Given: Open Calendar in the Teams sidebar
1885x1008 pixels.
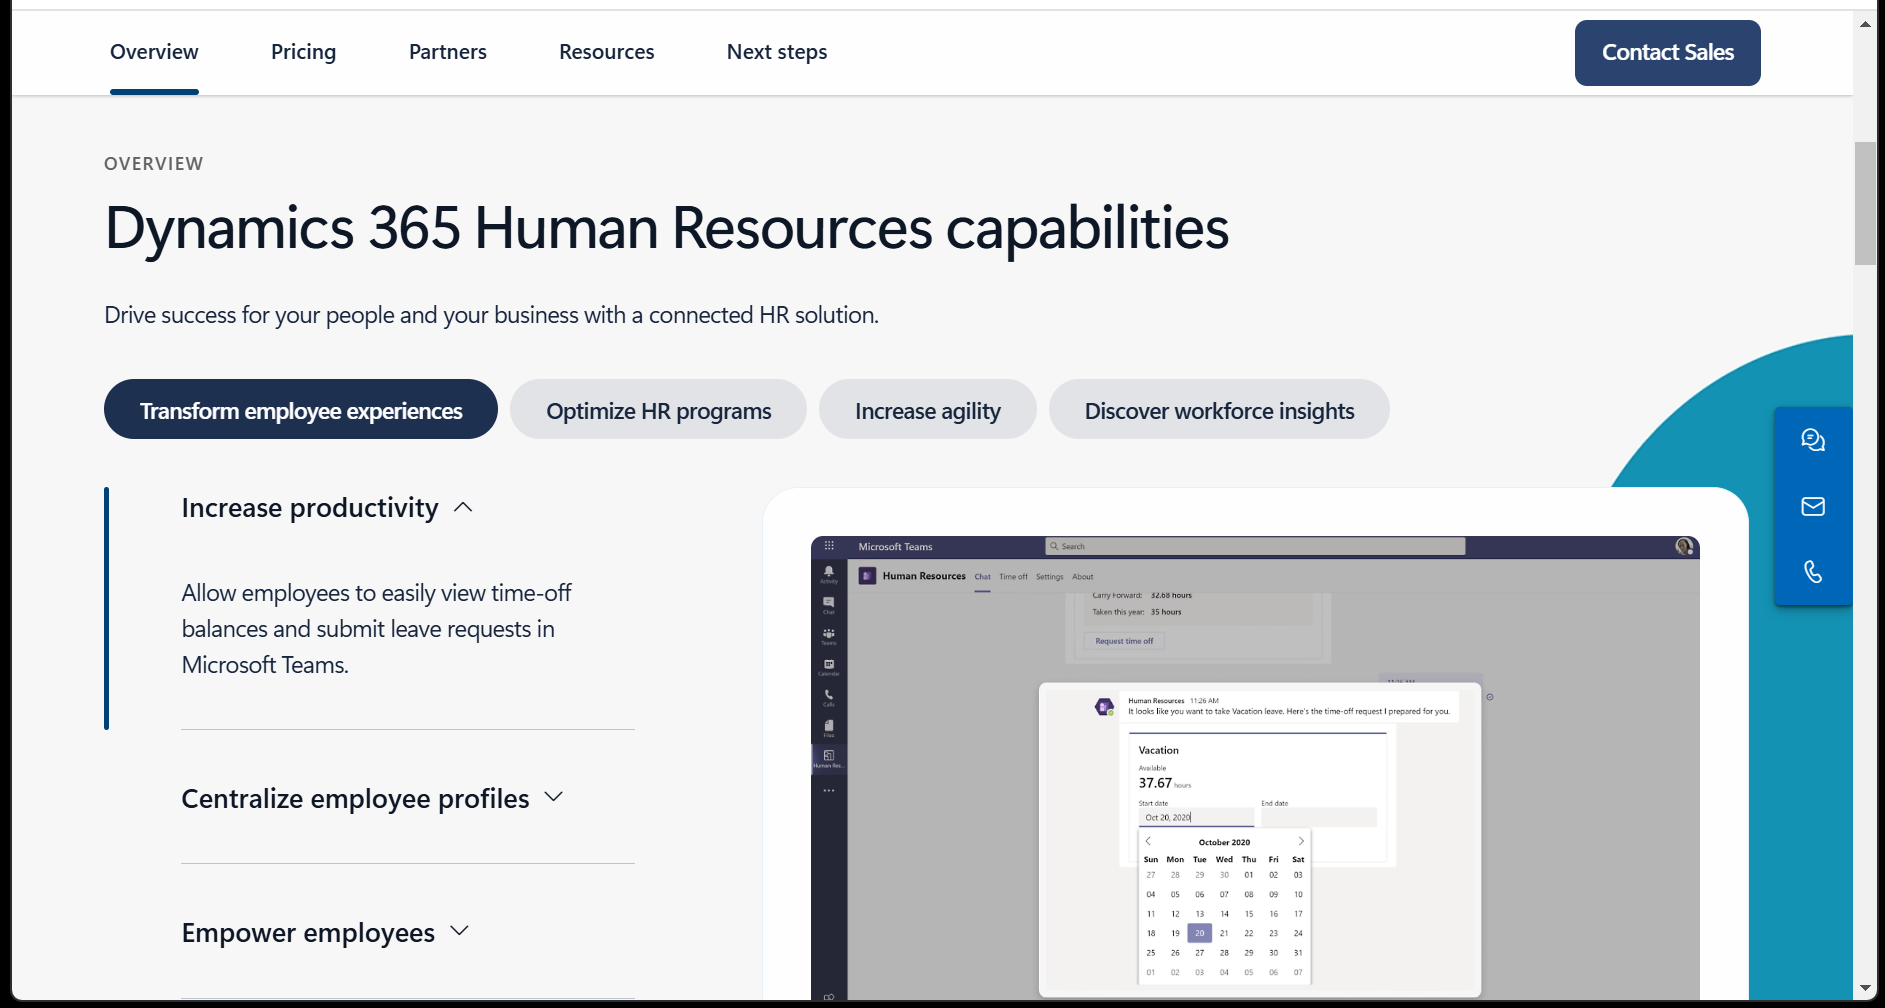Looking at the screenshot, I should [828, 662].
